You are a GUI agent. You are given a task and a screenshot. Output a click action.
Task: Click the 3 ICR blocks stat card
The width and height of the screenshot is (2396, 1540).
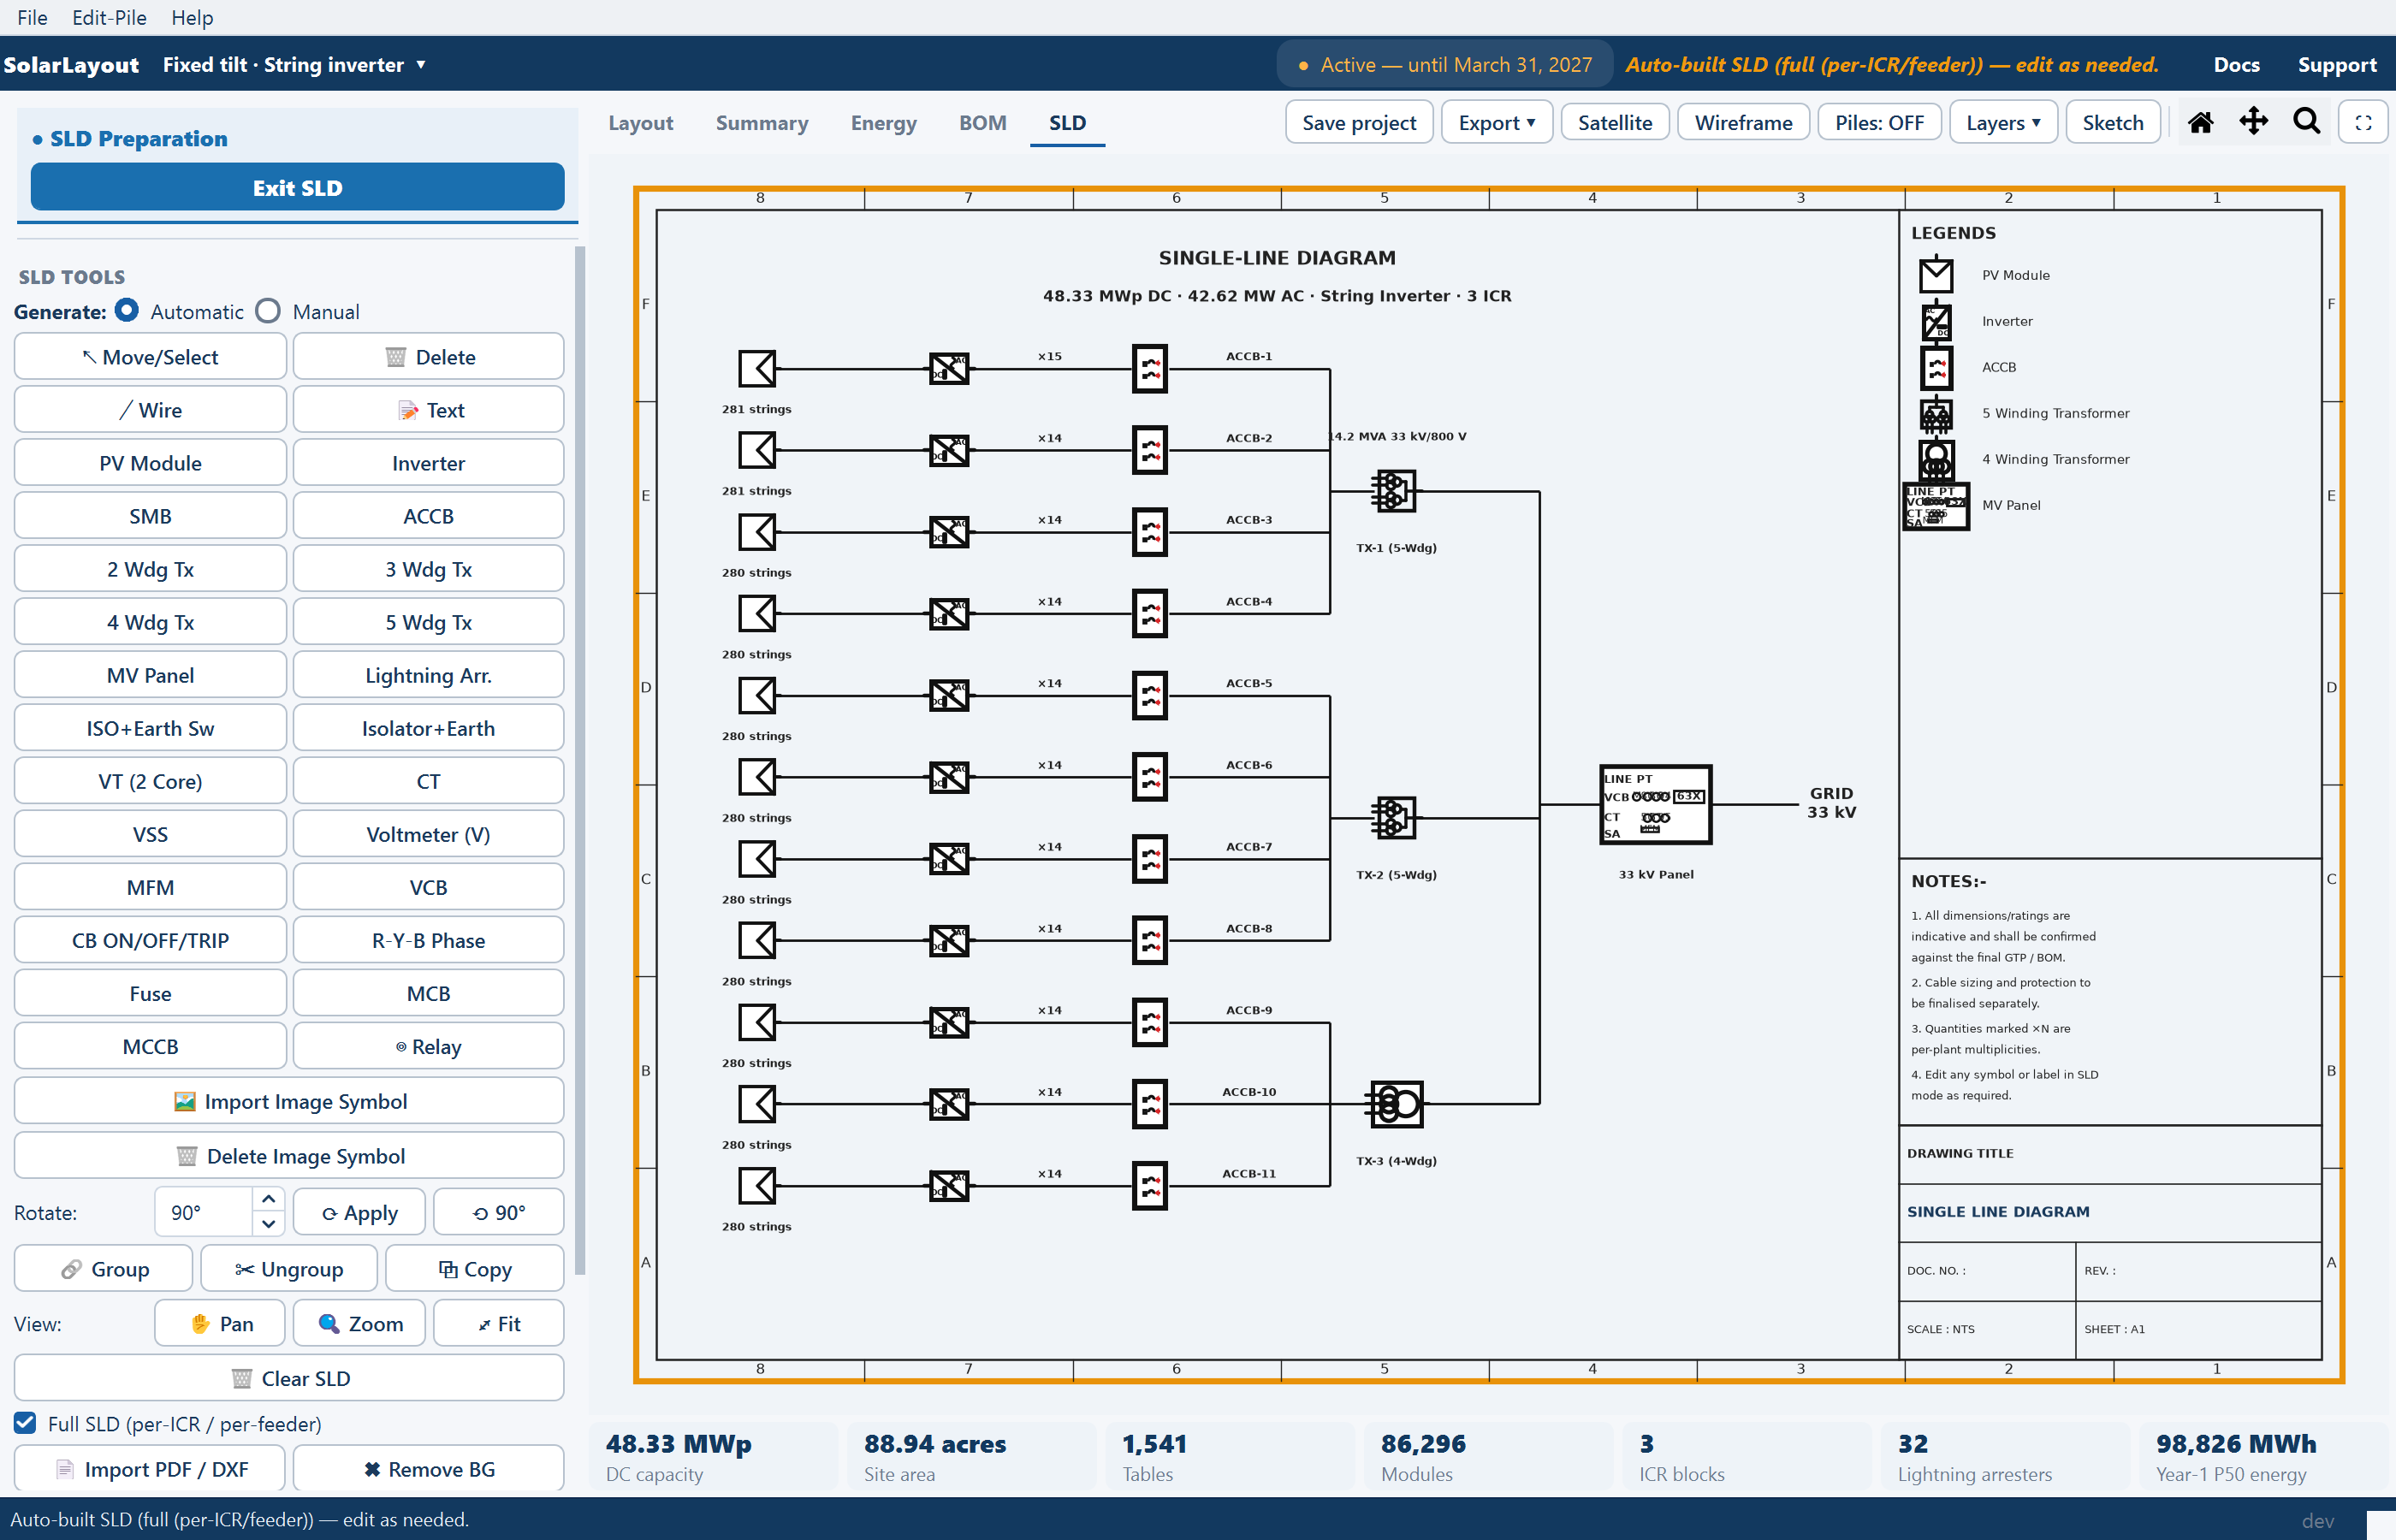(x=1746, y=1457)
